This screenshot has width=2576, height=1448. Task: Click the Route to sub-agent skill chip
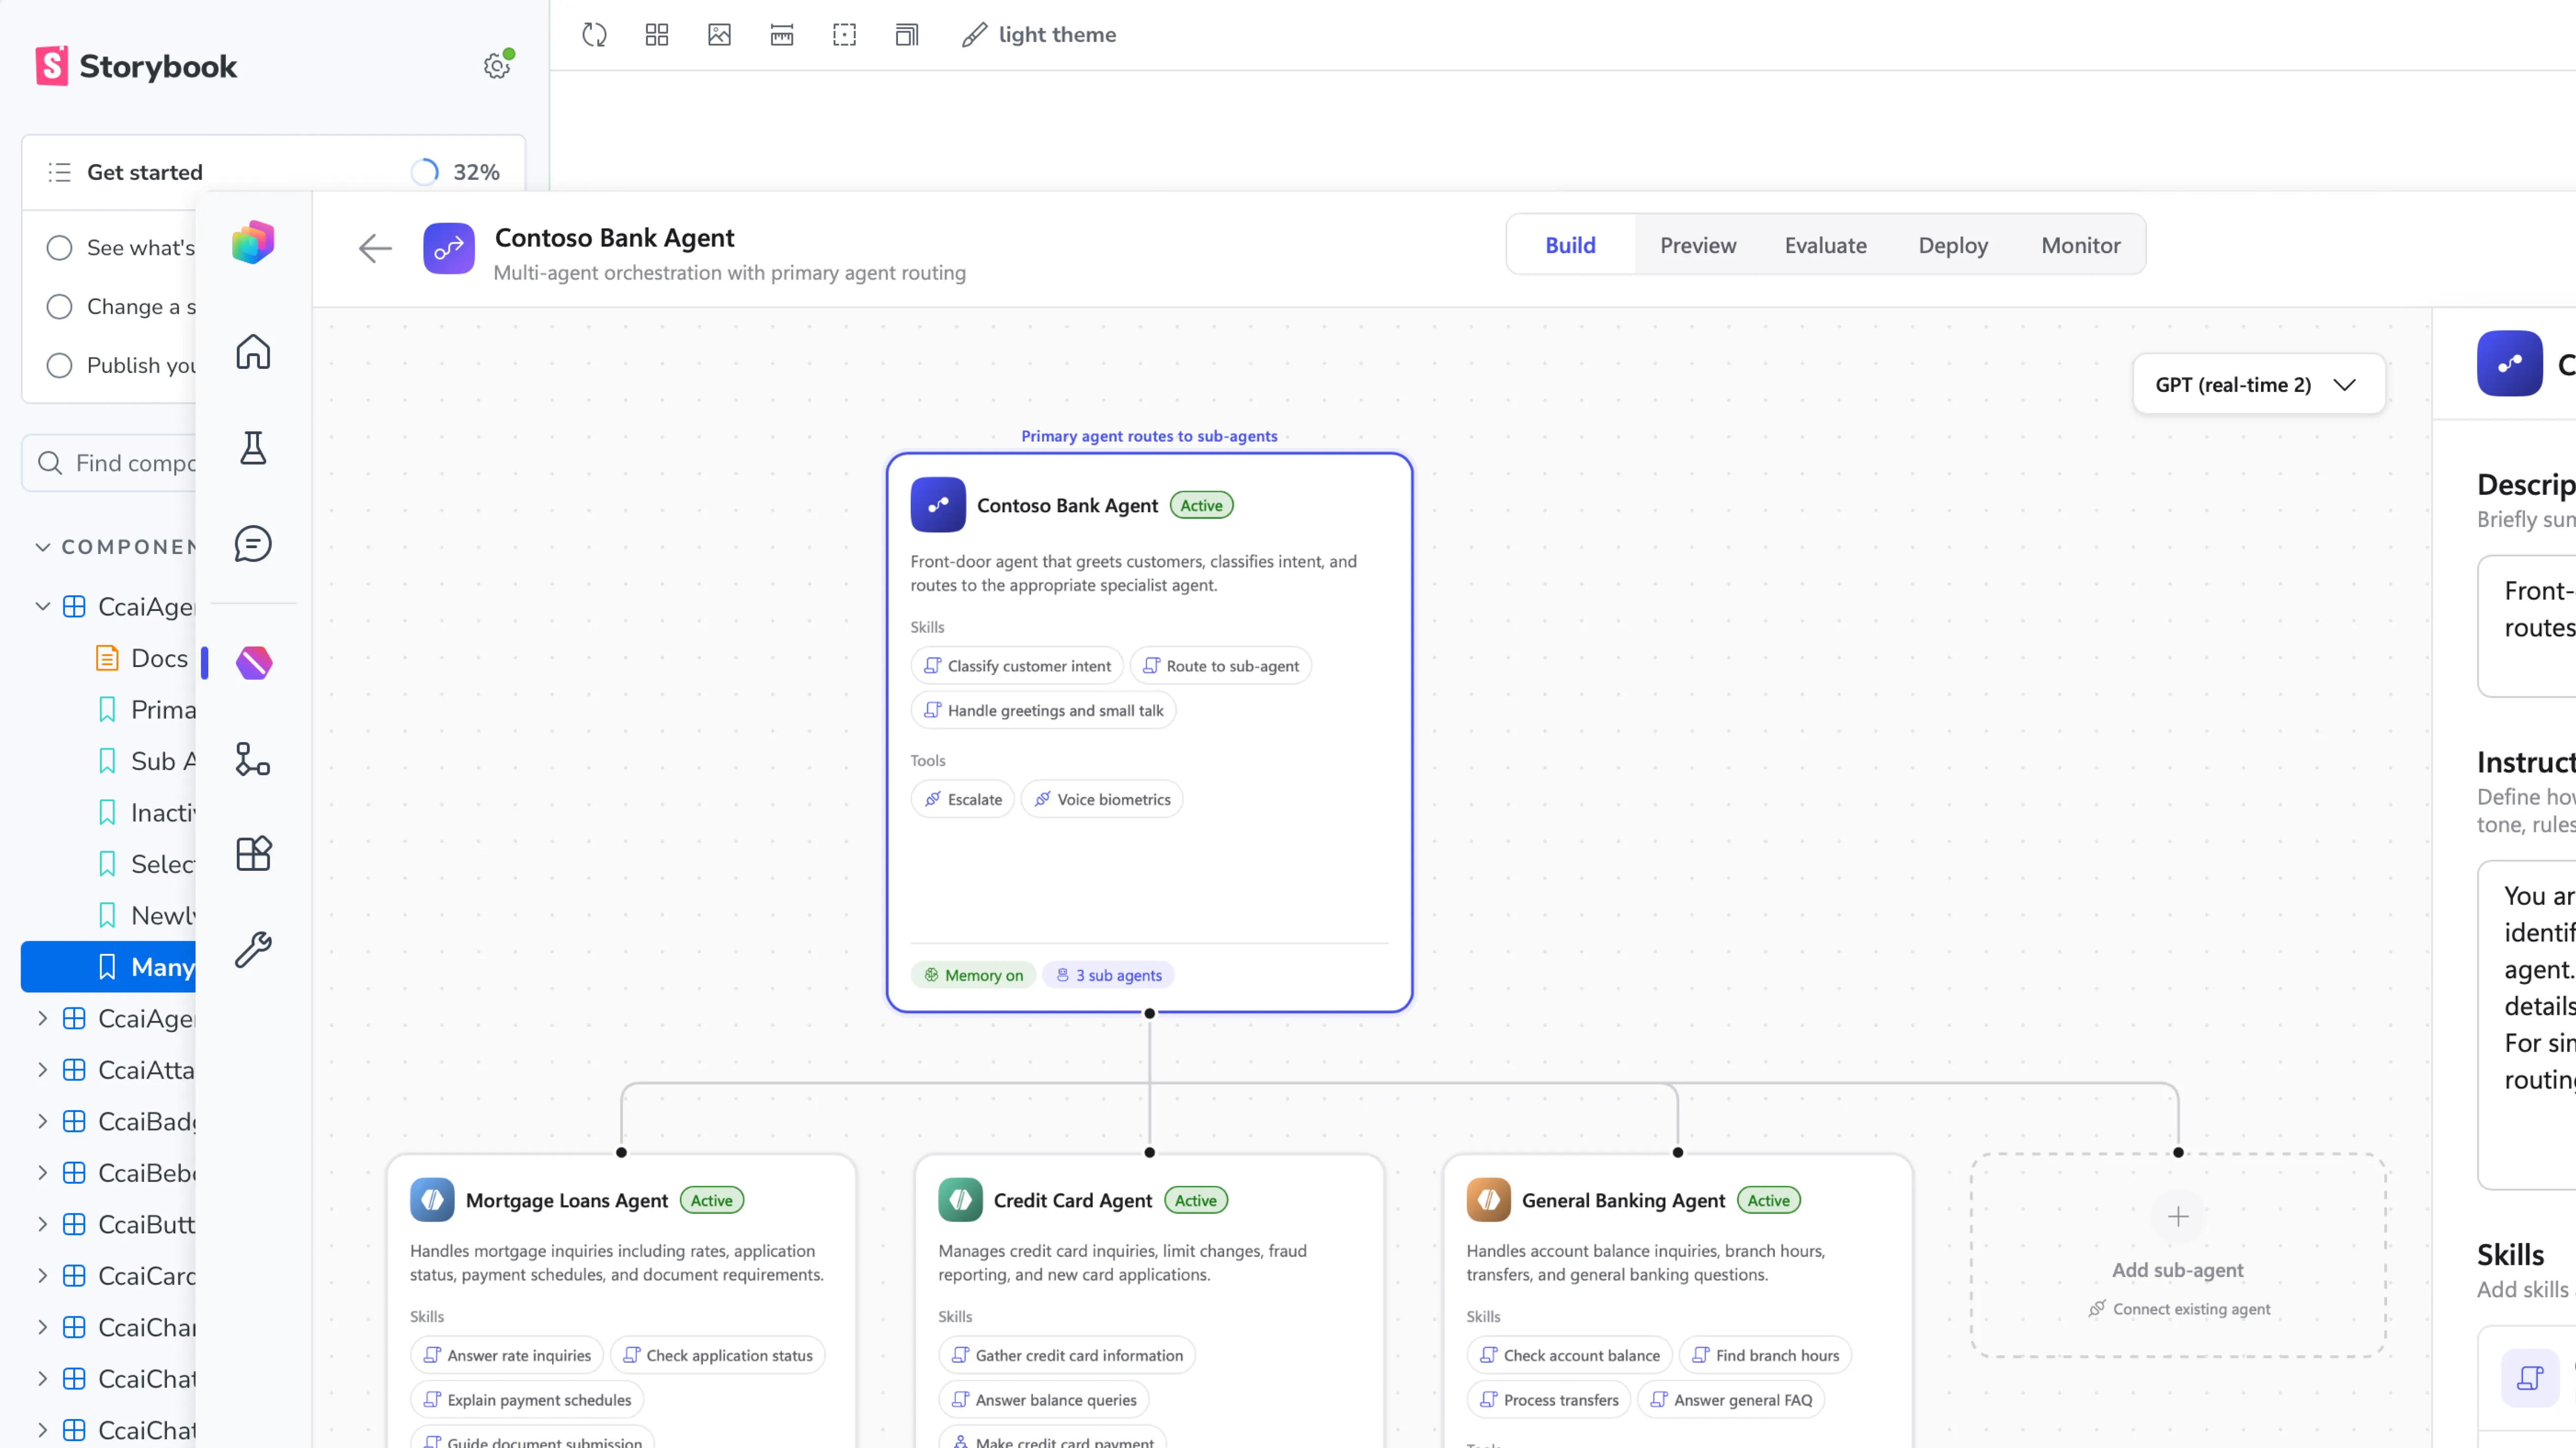pos(1220,666)
